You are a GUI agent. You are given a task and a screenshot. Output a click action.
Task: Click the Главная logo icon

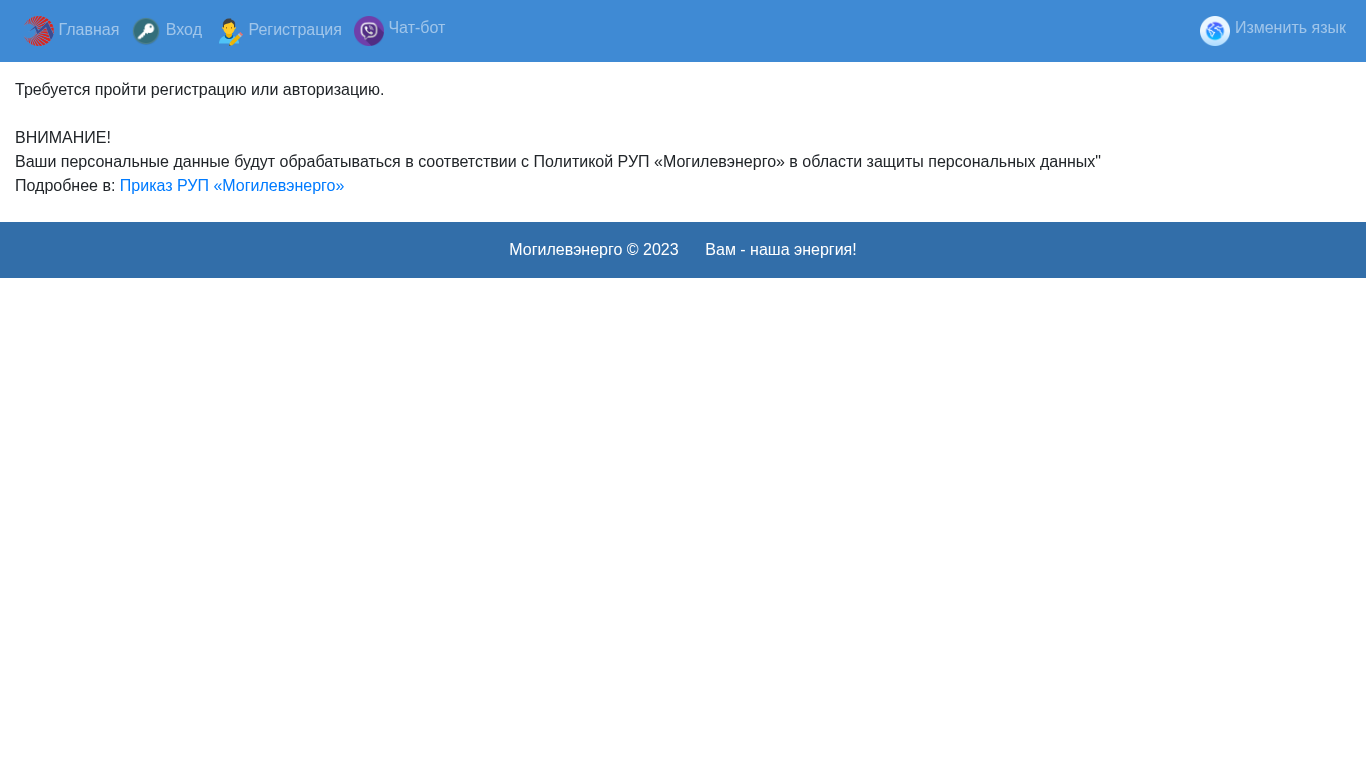[x=39, y=31]
